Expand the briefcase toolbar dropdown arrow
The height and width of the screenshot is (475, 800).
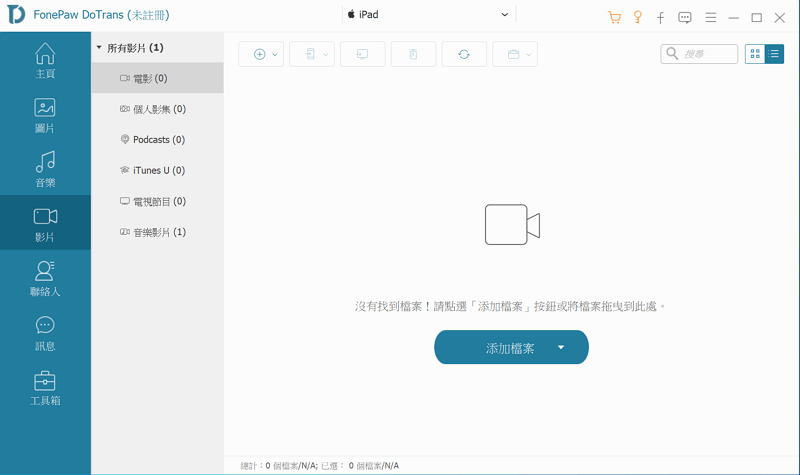[x=529, y=55]
